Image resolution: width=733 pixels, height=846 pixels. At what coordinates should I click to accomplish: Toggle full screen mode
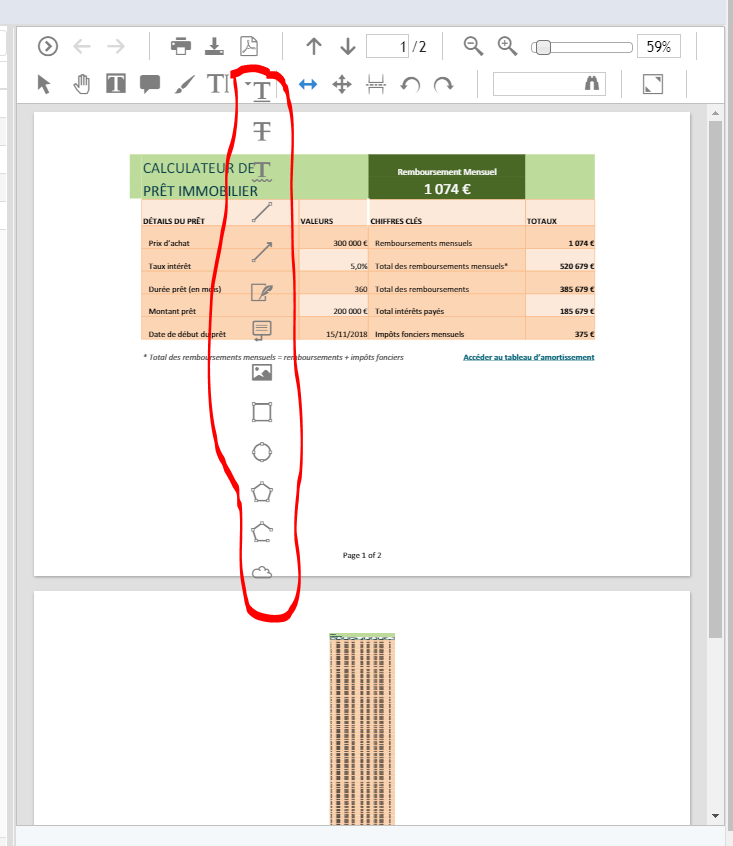click(x=653, y=84)
